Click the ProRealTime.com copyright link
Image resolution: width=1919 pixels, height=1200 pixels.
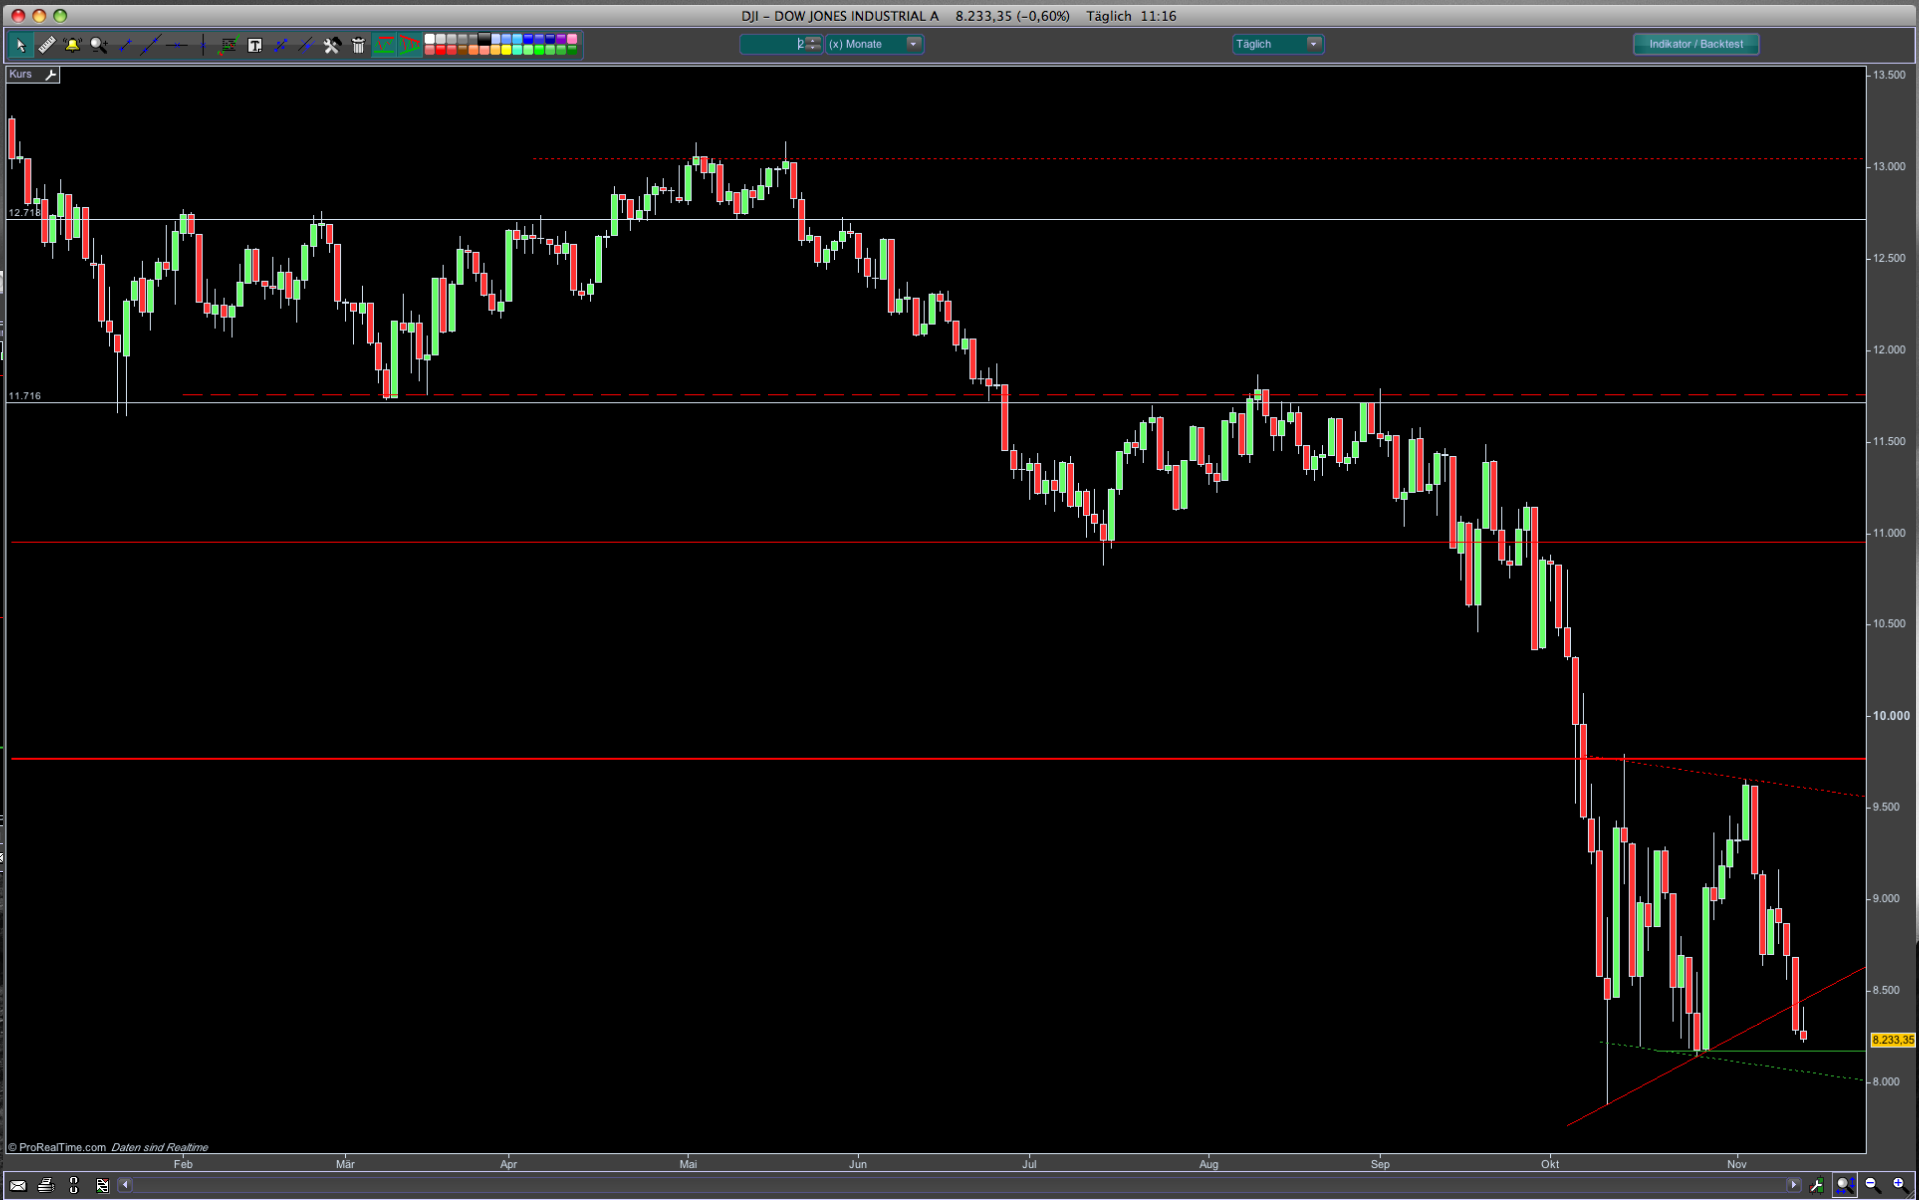pos(58,1147)
